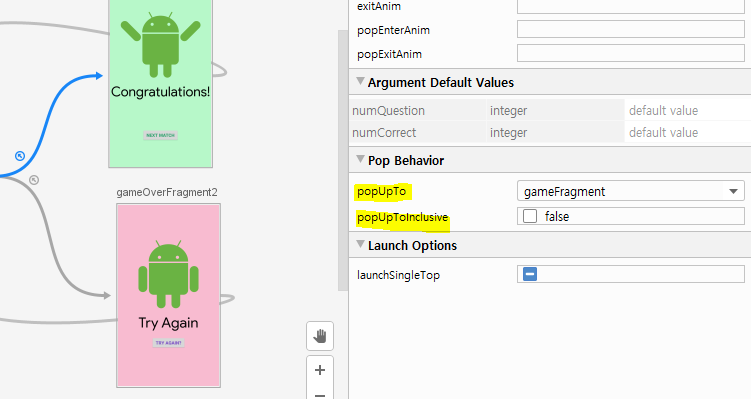751x399 pixels.
Task: Edit numQuestion default value cell
Action: 688,110
